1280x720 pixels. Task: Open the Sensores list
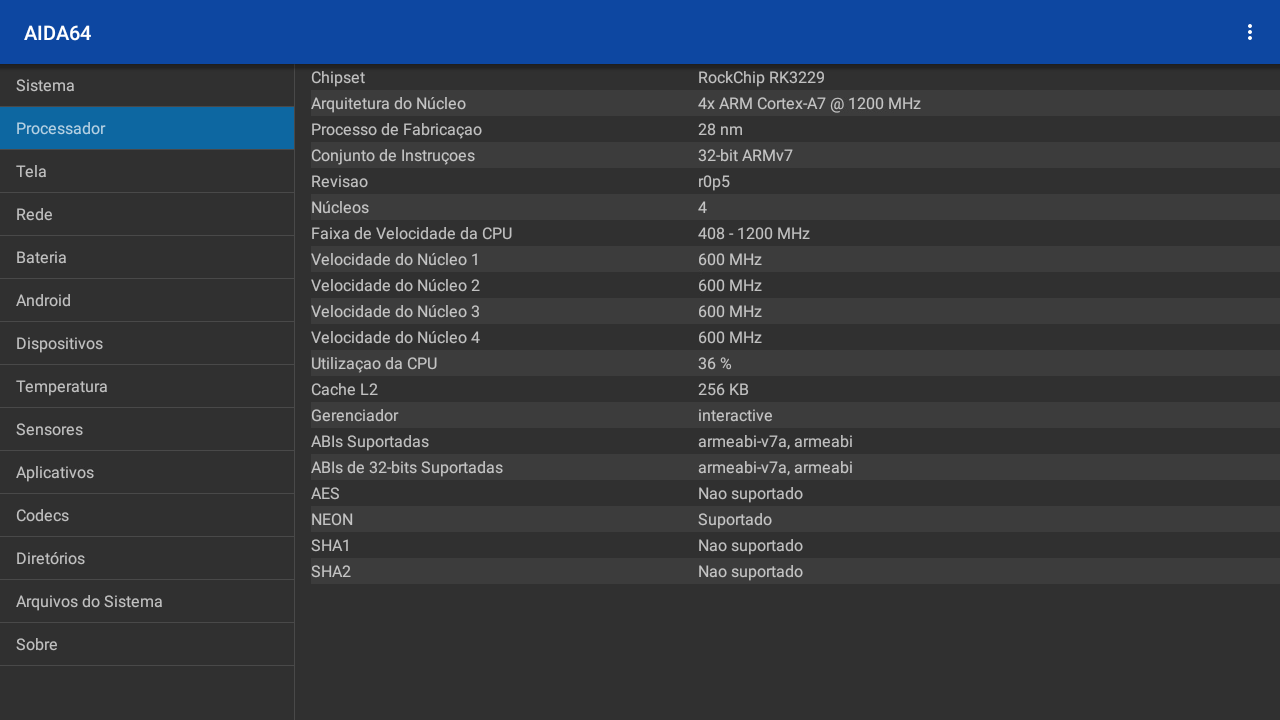(147, 430)
